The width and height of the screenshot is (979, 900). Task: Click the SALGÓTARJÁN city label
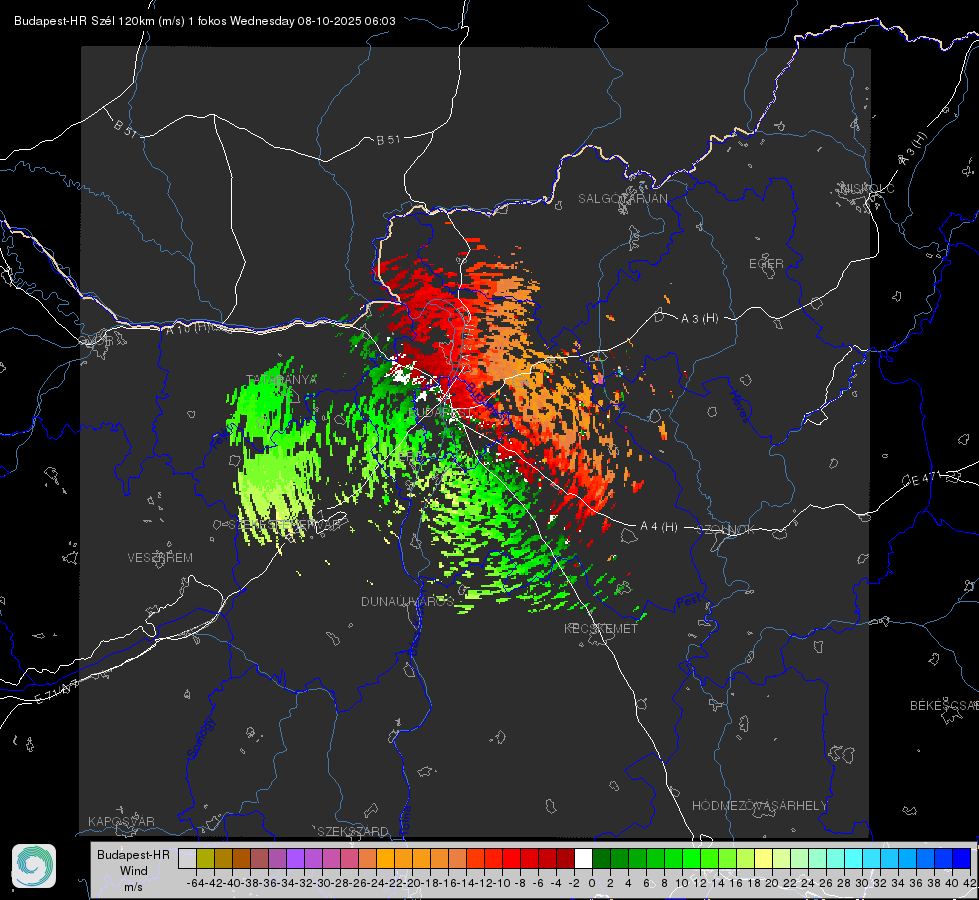622,199
